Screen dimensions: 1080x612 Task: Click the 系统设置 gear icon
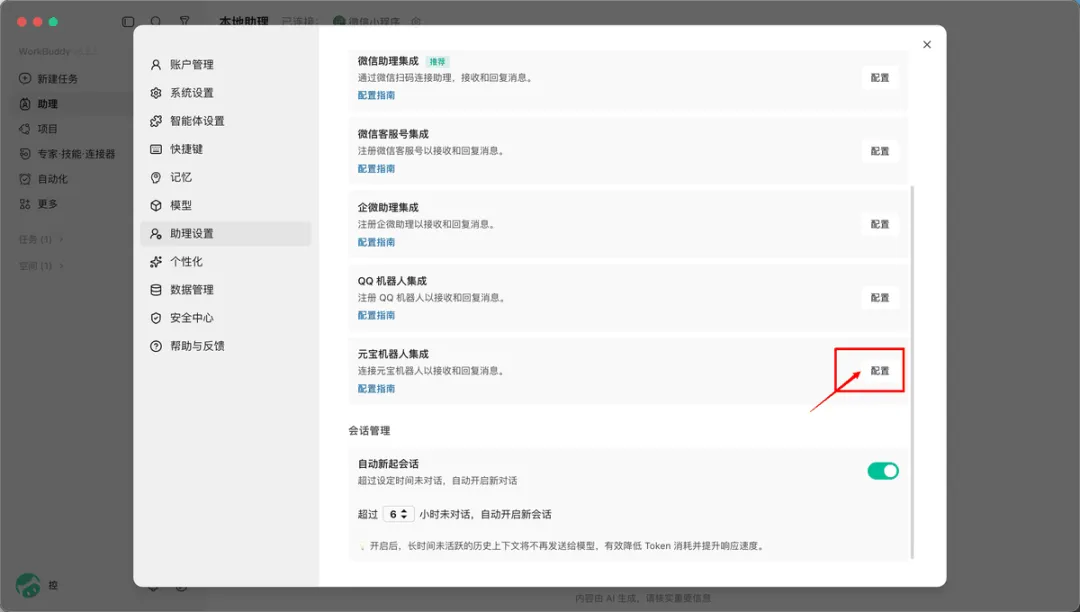click(156, 93)
